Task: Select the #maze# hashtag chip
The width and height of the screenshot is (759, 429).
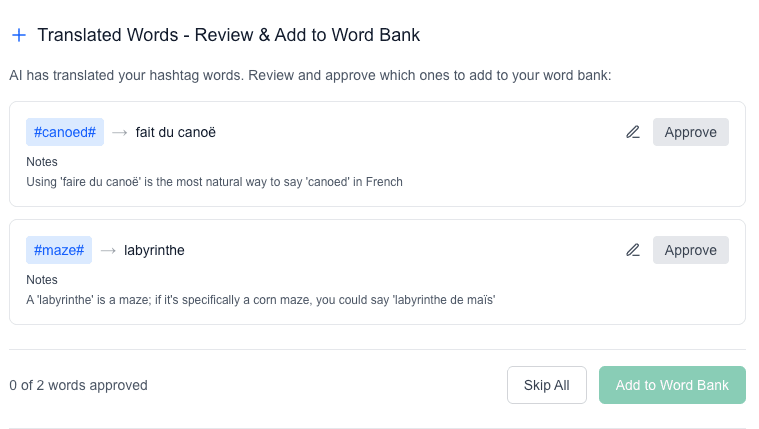Action: (59, 250)
